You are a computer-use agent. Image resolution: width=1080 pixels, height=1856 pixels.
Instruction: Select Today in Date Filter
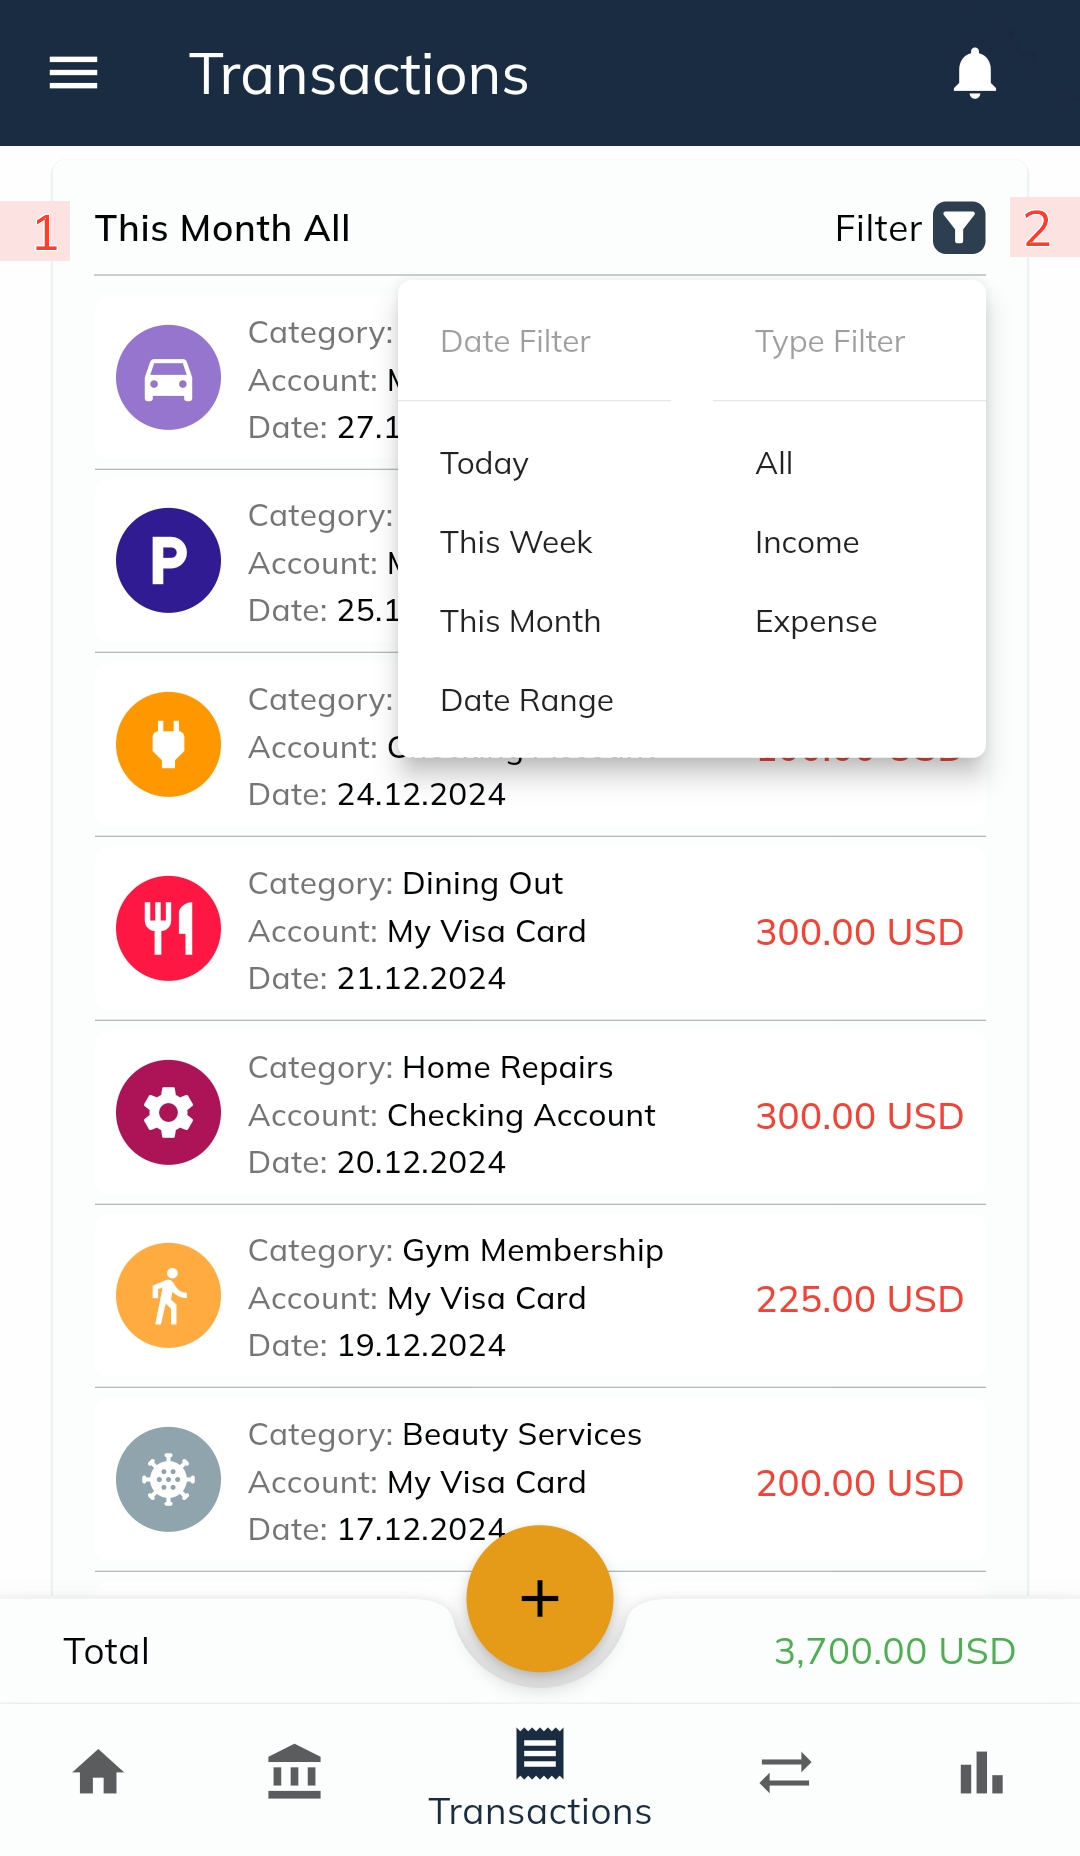[x=484, y=463]
